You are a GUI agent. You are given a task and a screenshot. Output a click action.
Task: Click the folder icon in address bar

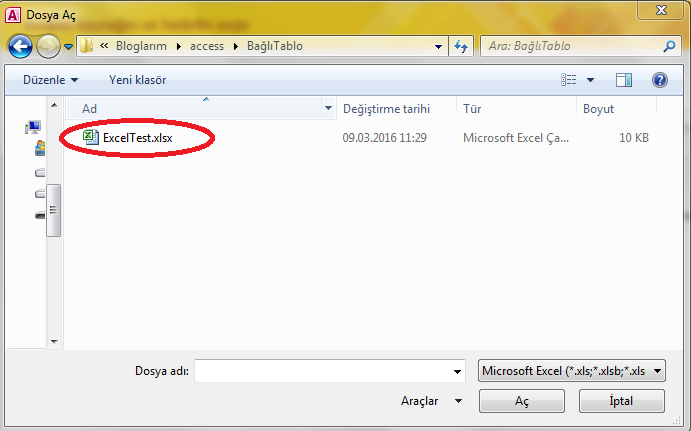(86, 45)
